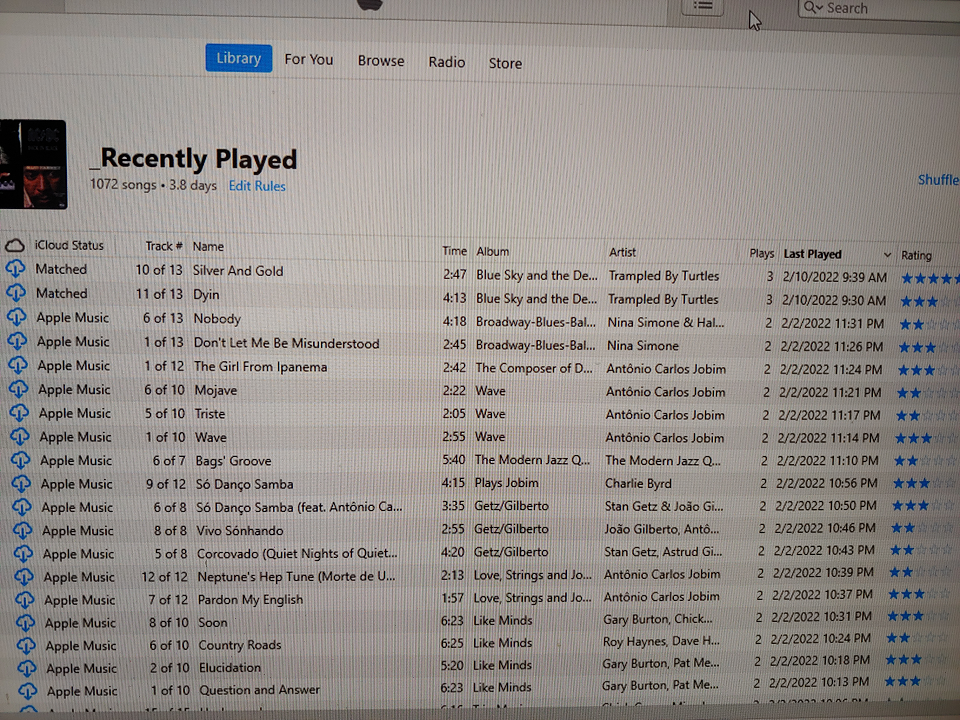Open the Browse tab
The image size is (960, 720).
click(x=381, y=61)
